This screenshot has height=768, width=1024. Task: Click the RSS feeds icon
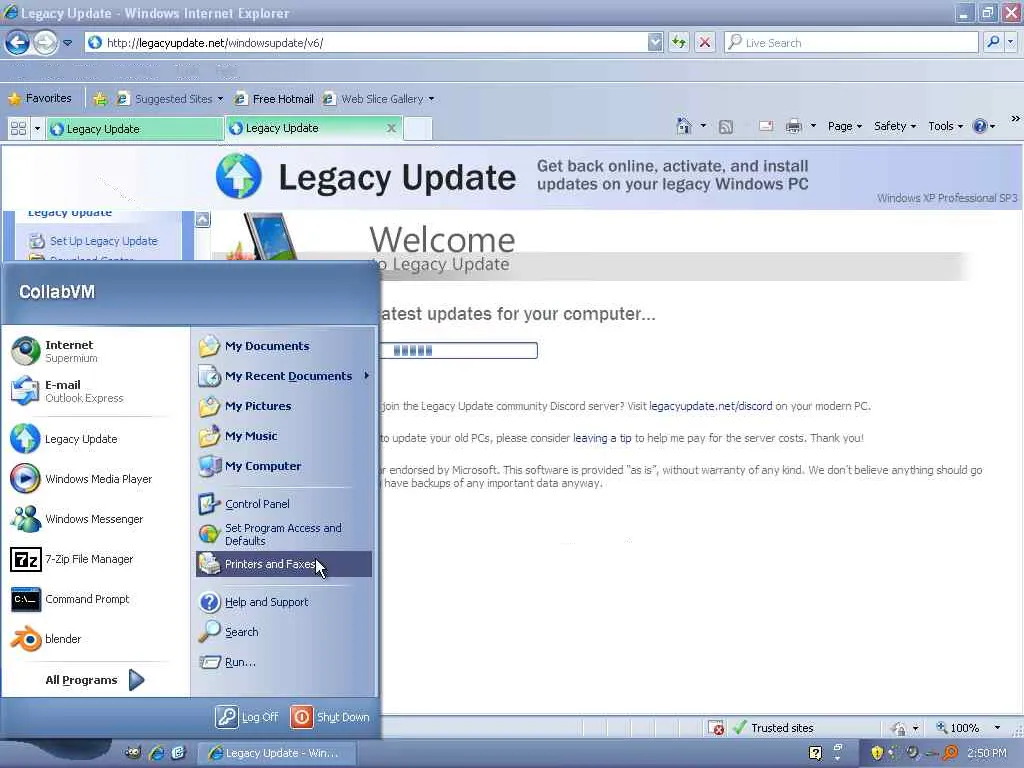point(726,127)
